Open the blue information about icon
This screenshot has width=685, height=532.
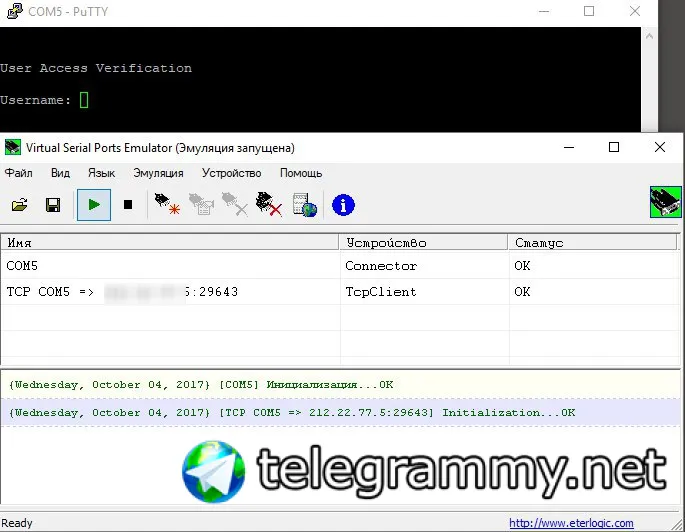pyautogui.click(x=343, y=205)
